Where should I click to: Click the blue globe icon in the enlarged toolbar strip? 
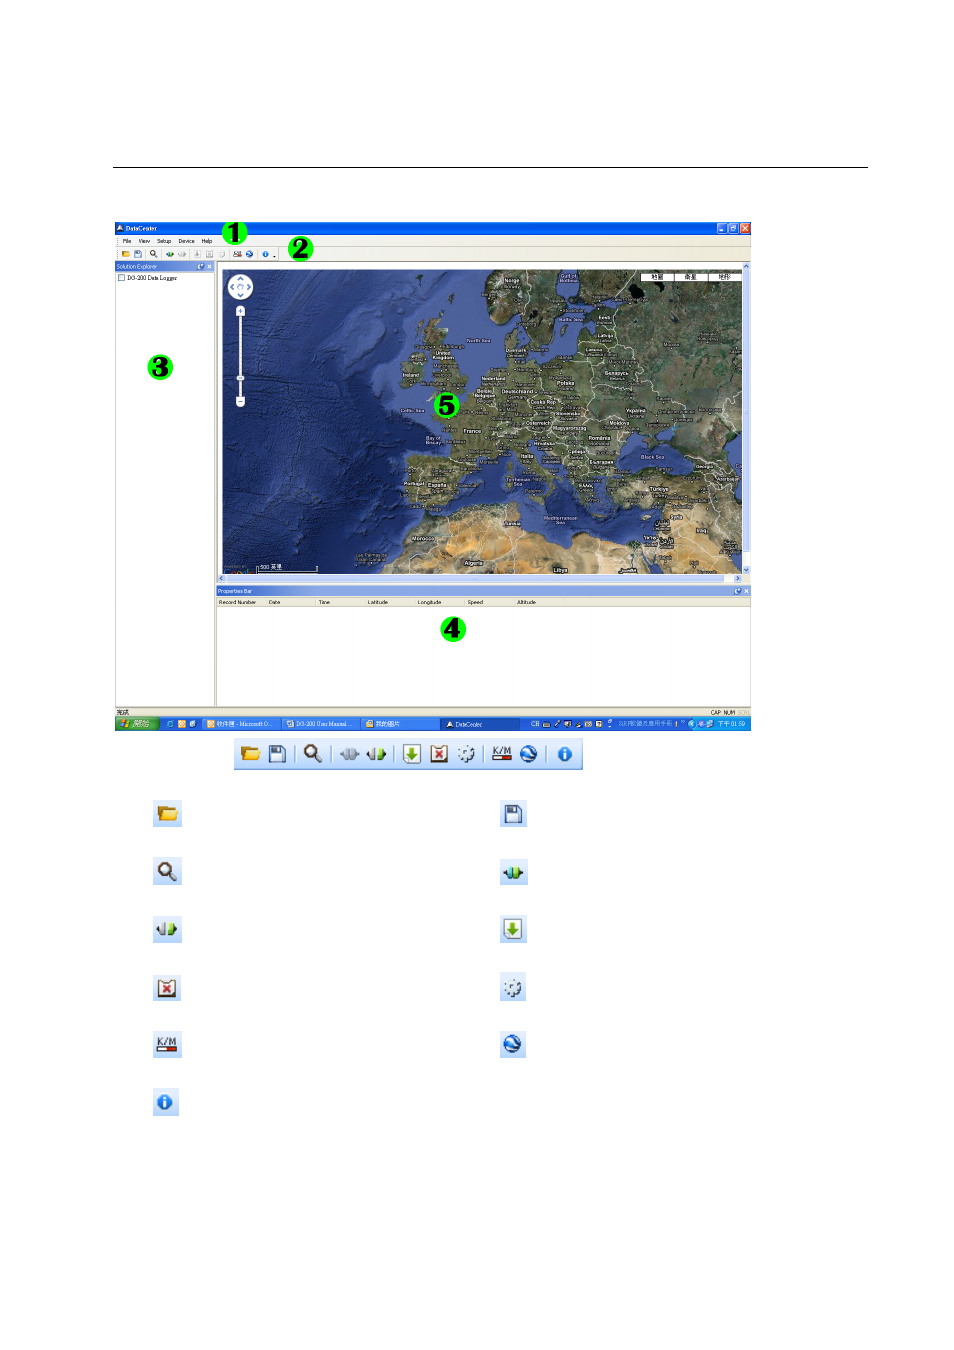[x=529, y=754]
